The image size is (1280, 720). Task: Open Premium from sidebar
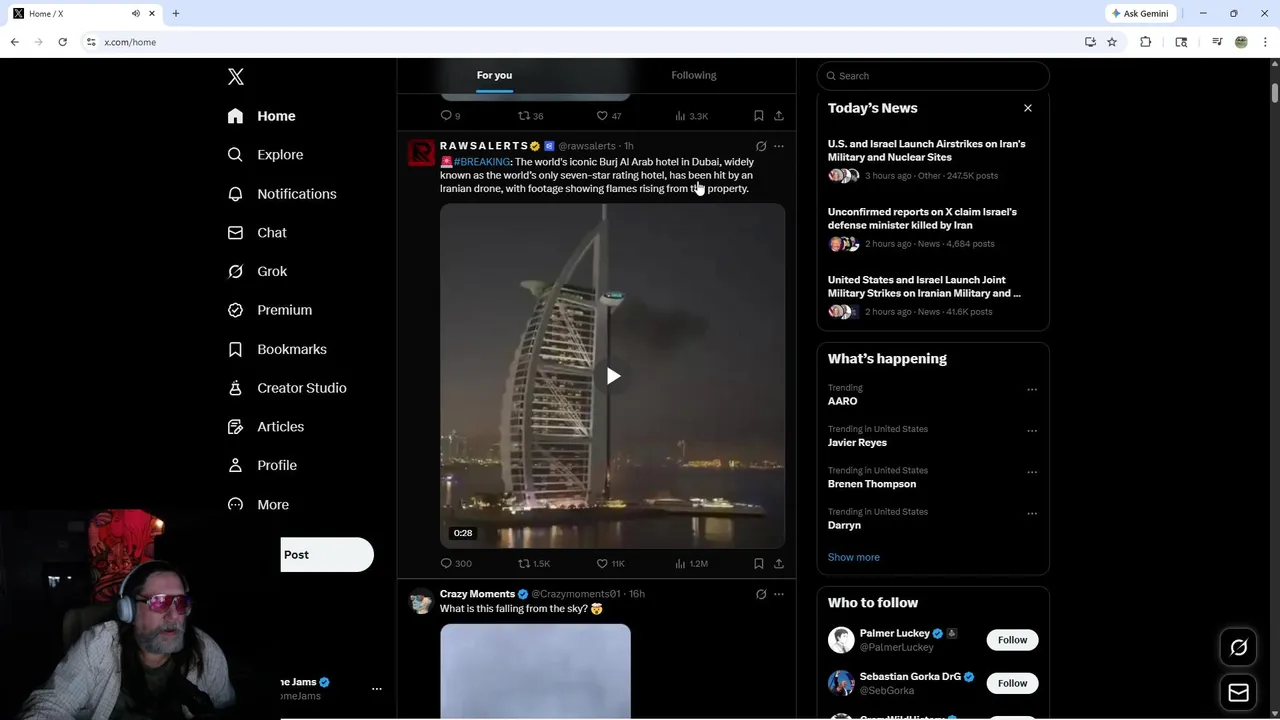pos(270,310)
